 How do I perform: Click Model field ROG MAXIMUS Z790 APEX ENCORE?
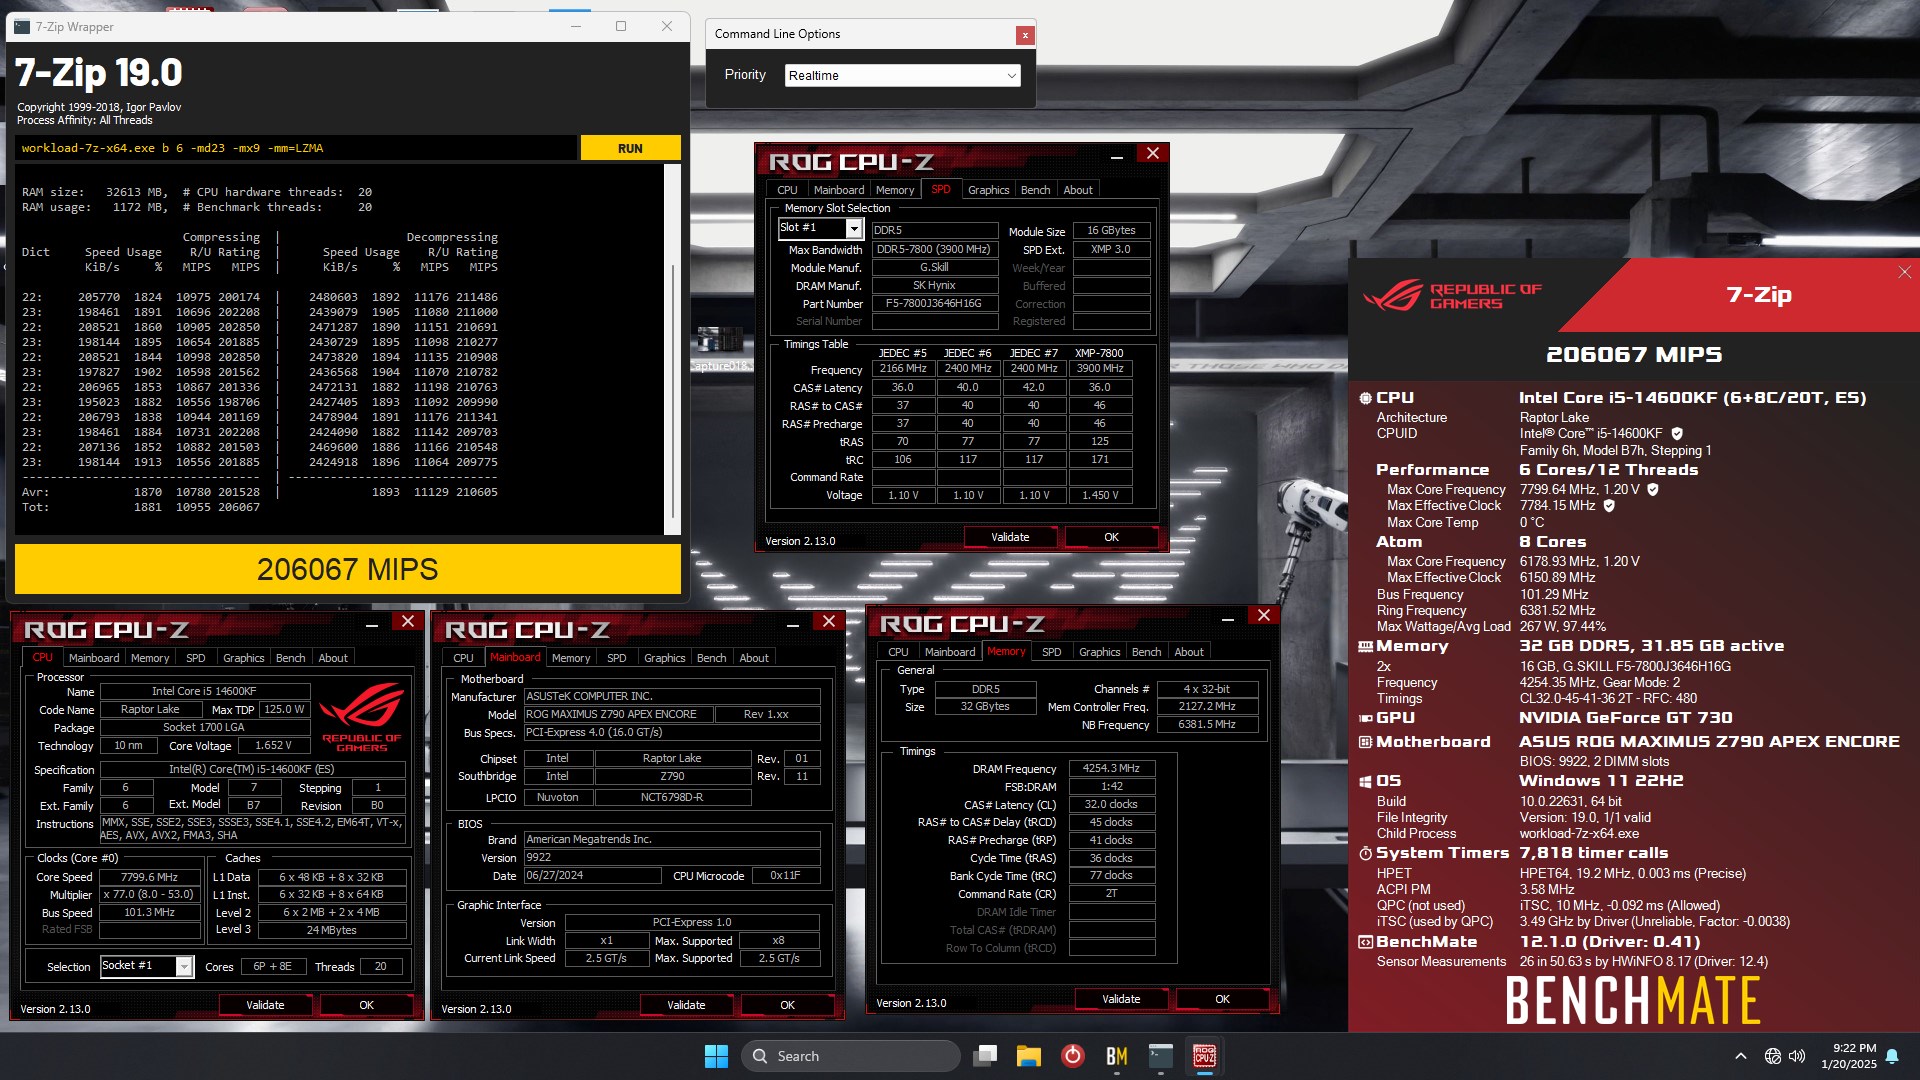[620, 715]
